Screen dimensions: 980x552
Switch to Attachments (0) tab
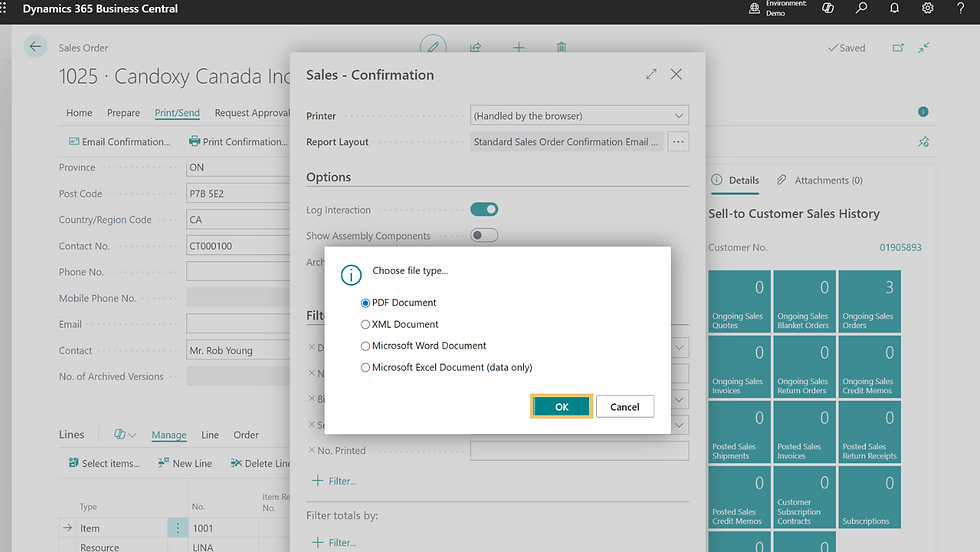[x=819, y=180]
